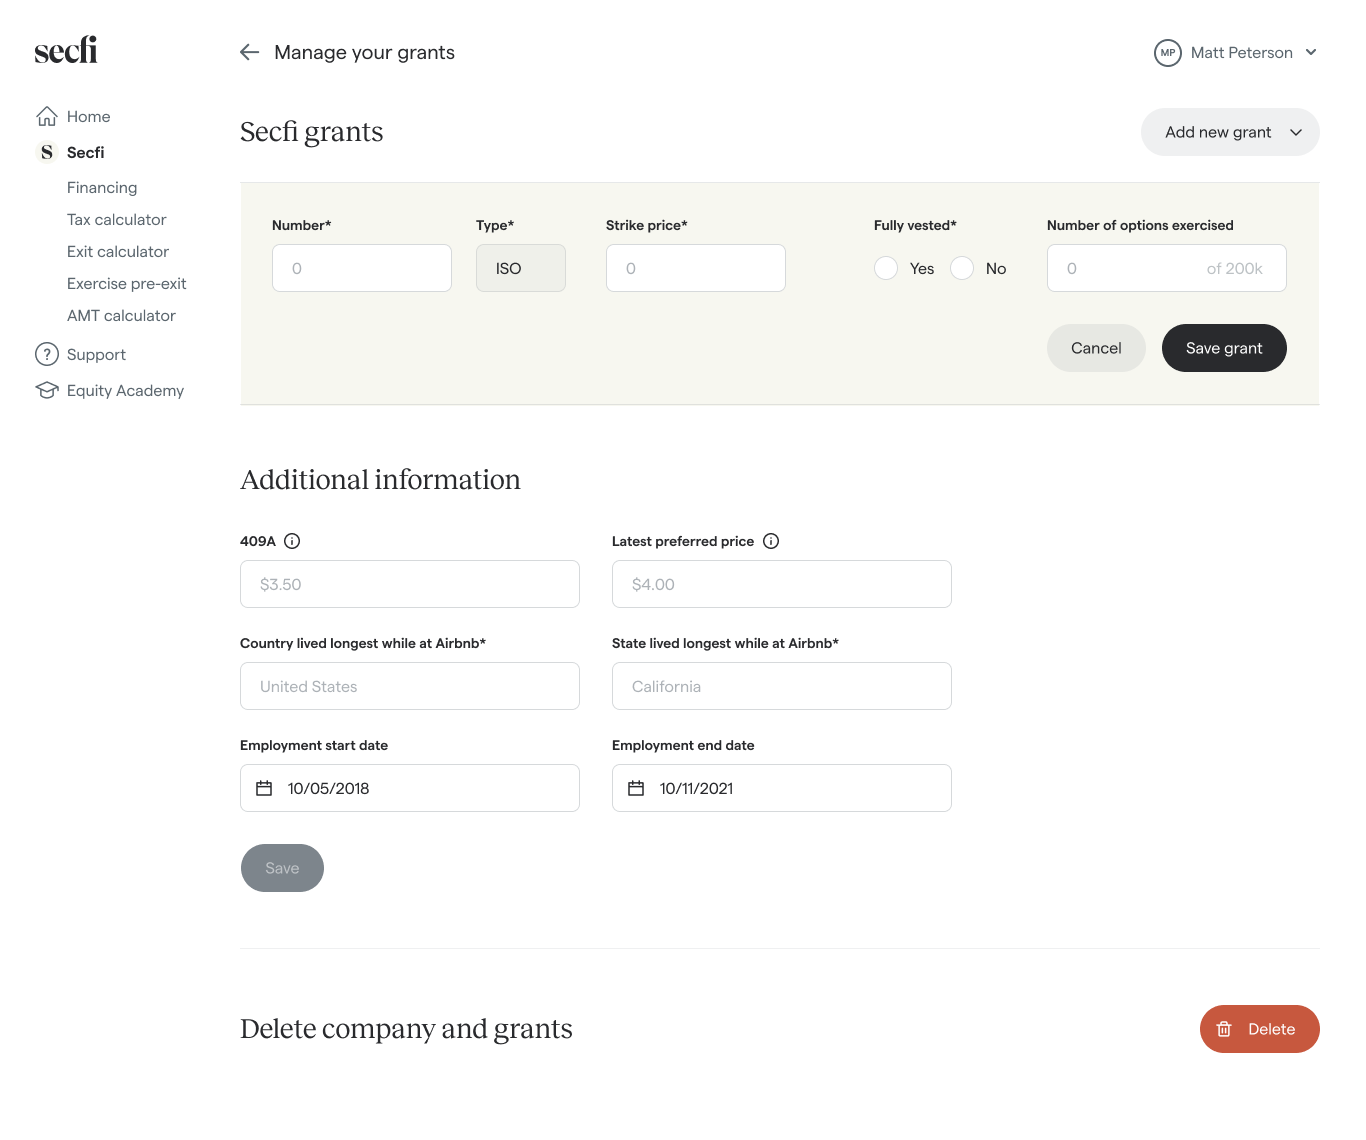Screen dimensions: 1366x1140
Task: Open Tax calculator in the sidebar
Action: pos(117,220)
